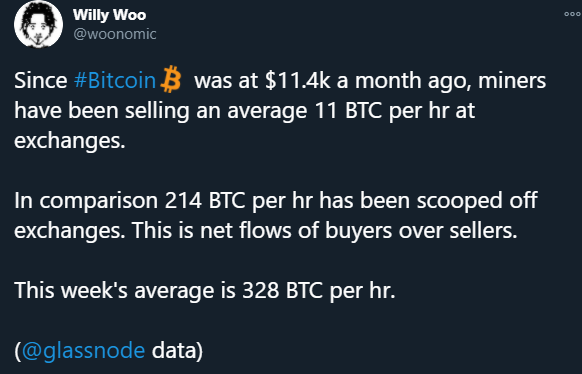Open the @glassnode mention
Image resolution: width=582 pixels, height=374 pixels.
[83, 350]
